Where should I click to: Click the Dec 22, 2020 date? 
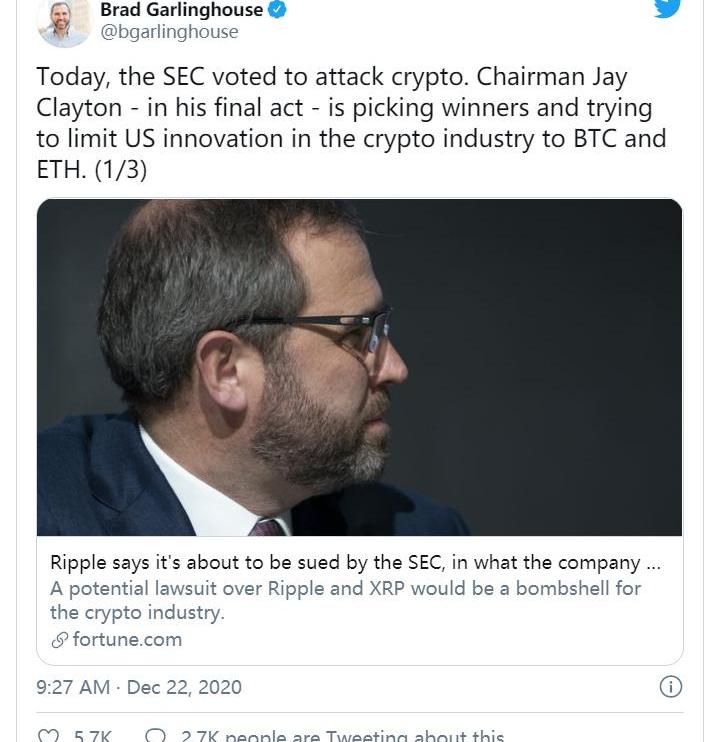click(x=184, y=688)
